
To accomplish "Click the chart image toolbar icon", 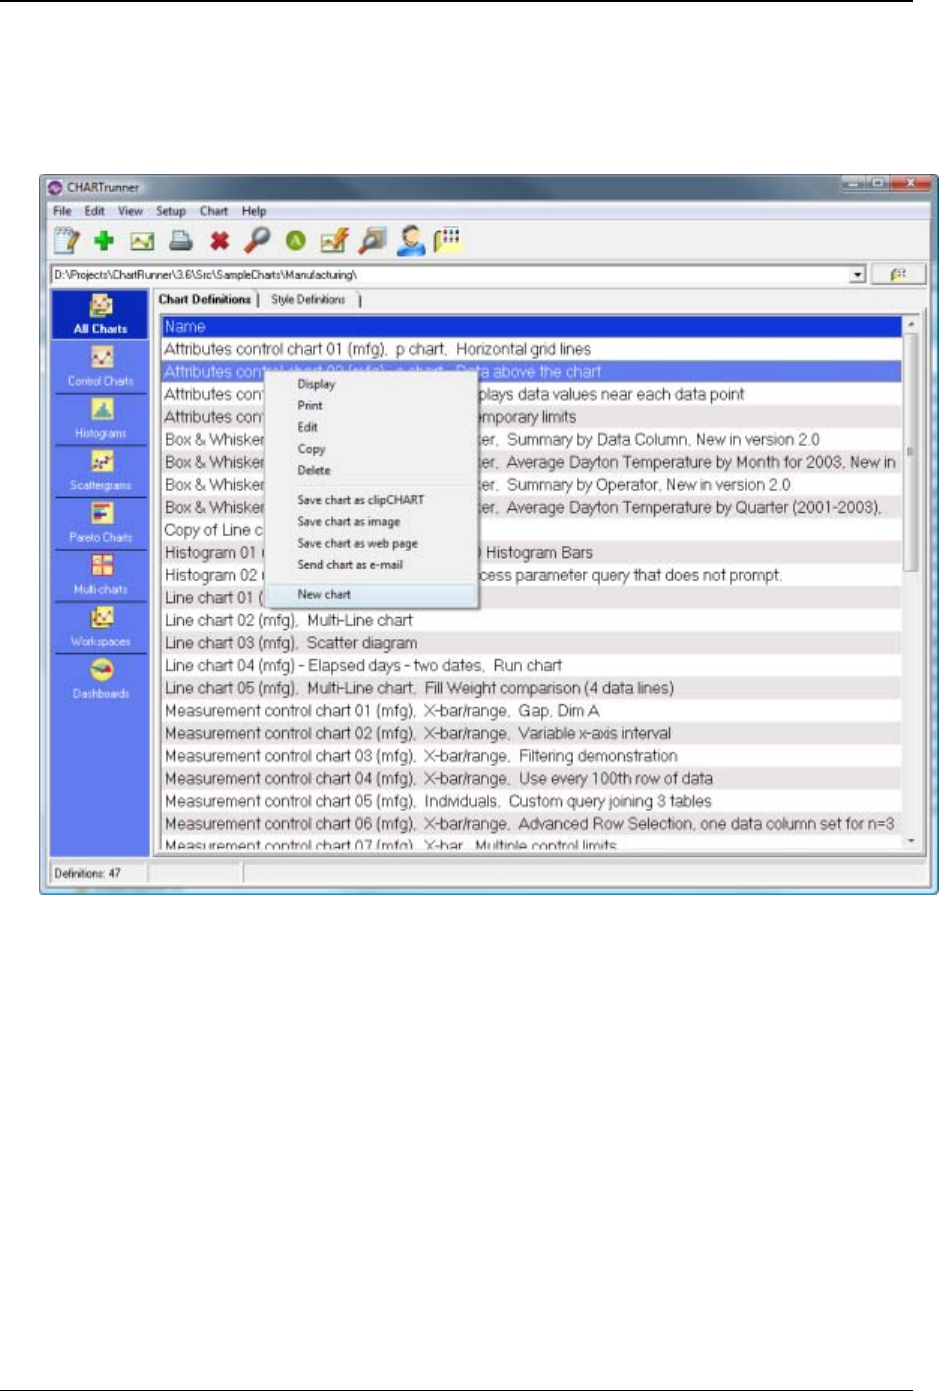I will click(143, 241).
